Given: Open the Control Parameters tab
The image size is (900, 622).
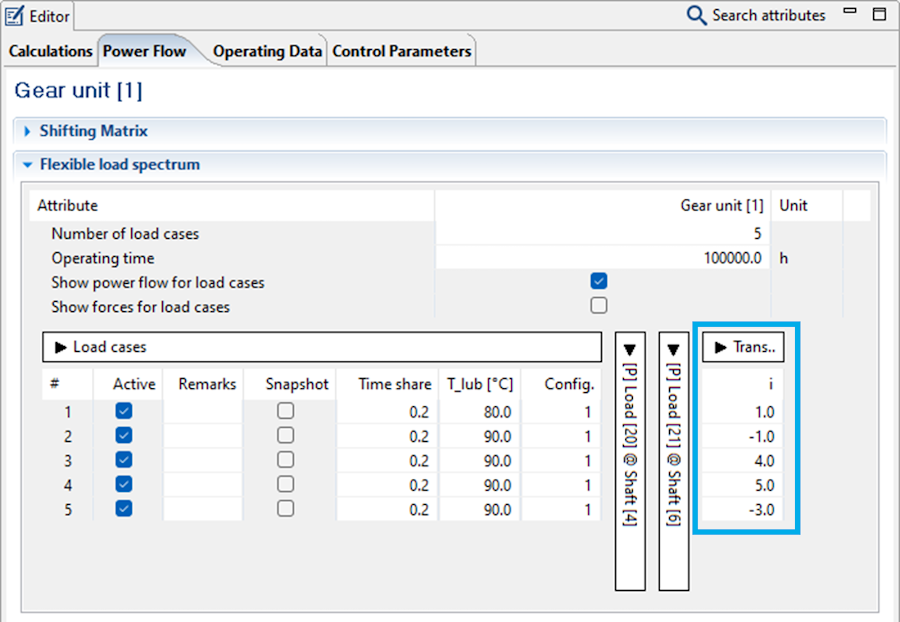Looking at the screenshot, I should [401, 51].
